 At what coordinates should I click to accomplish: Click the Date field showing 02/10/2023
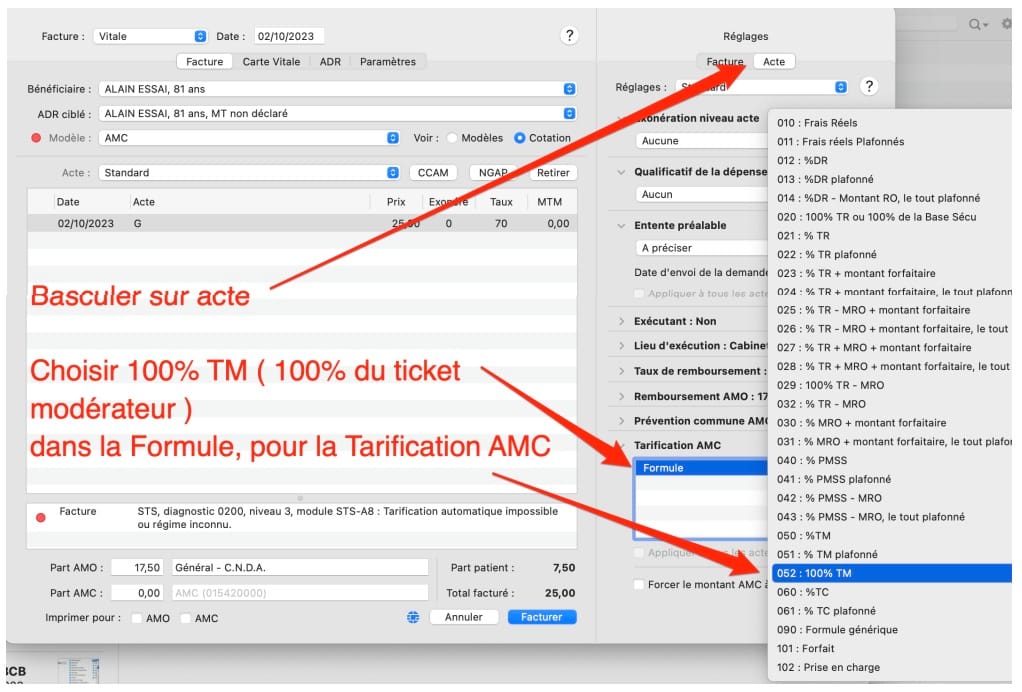click(288, 34)
